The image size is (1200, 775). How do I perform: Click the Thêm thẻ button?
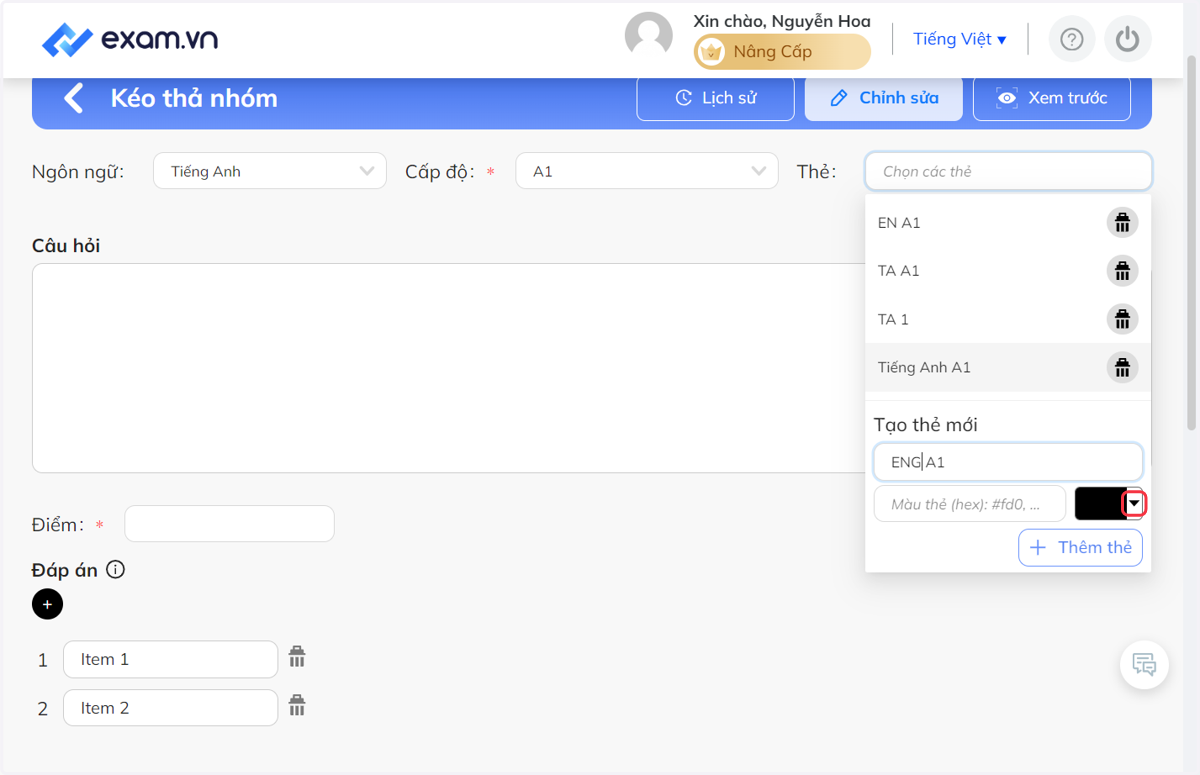1080,547
